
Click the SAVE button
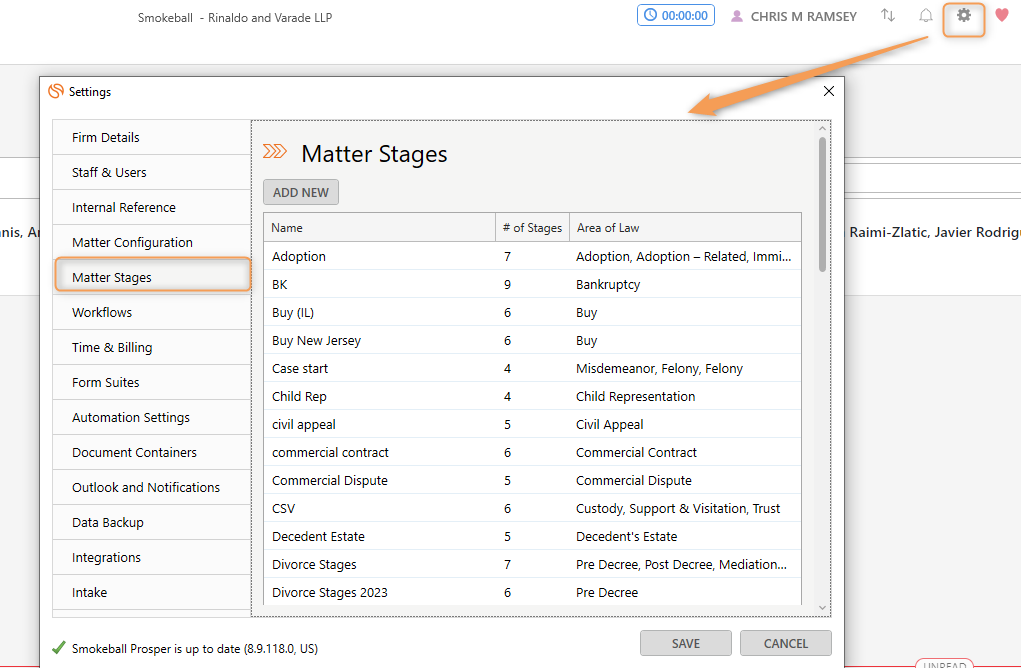[x=686, y=643]
